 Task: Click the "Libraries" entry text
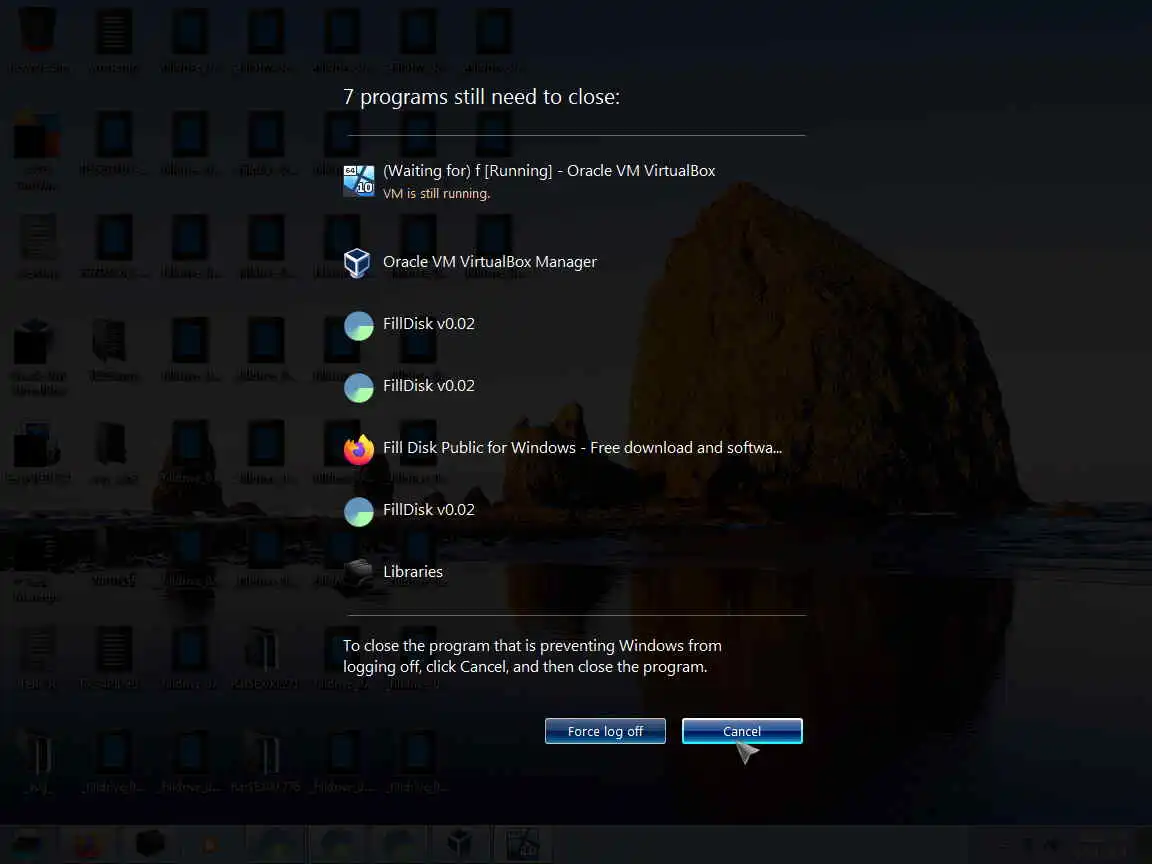[x=413, y=572]
